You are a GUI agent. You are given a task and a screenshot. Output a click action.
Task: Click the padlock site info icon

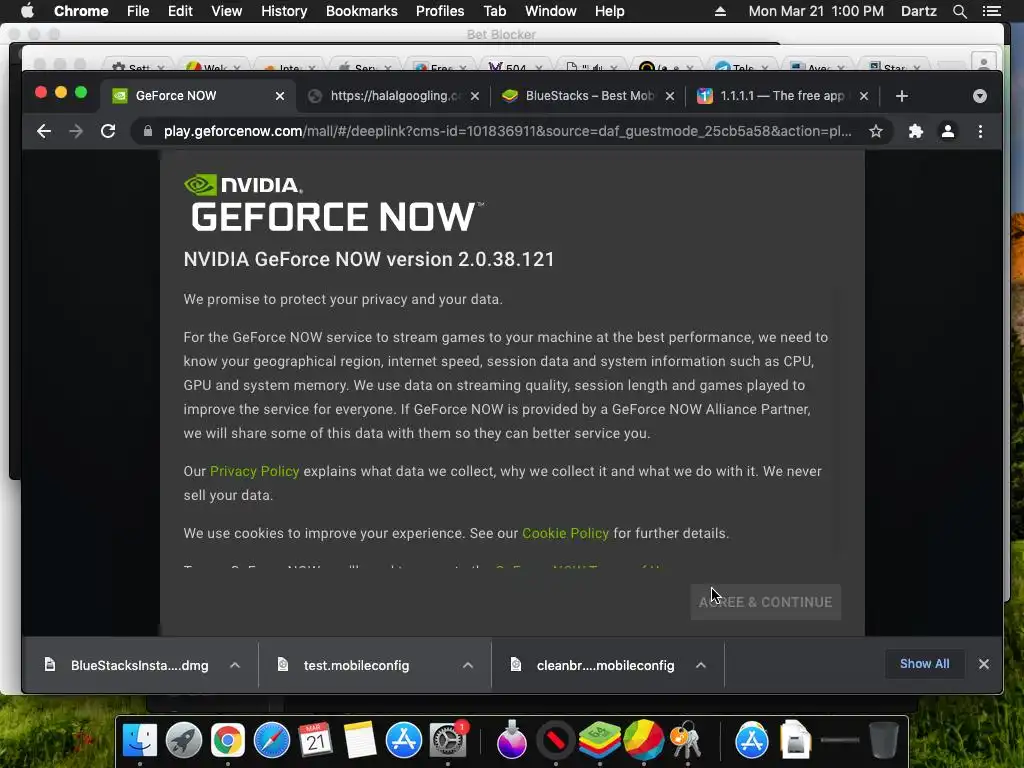tap(148, 131)
